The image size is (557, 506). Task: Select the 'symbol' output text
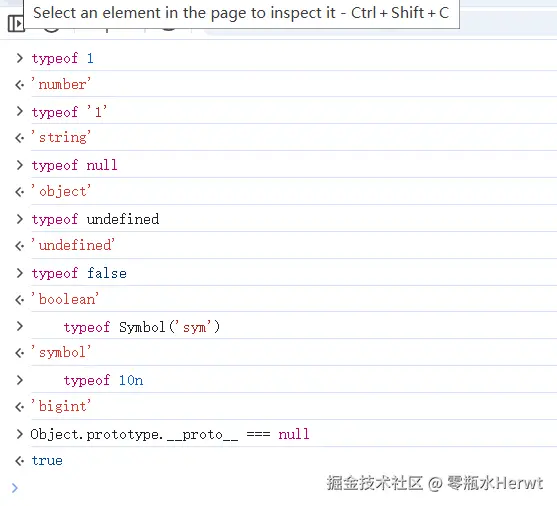[x=61, y=352]
